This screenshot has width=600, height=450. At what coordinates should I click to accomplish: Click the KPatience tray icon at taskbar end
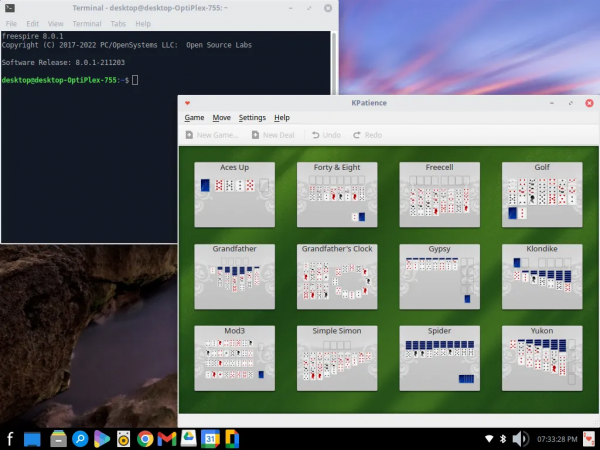[x=589, y=439]
